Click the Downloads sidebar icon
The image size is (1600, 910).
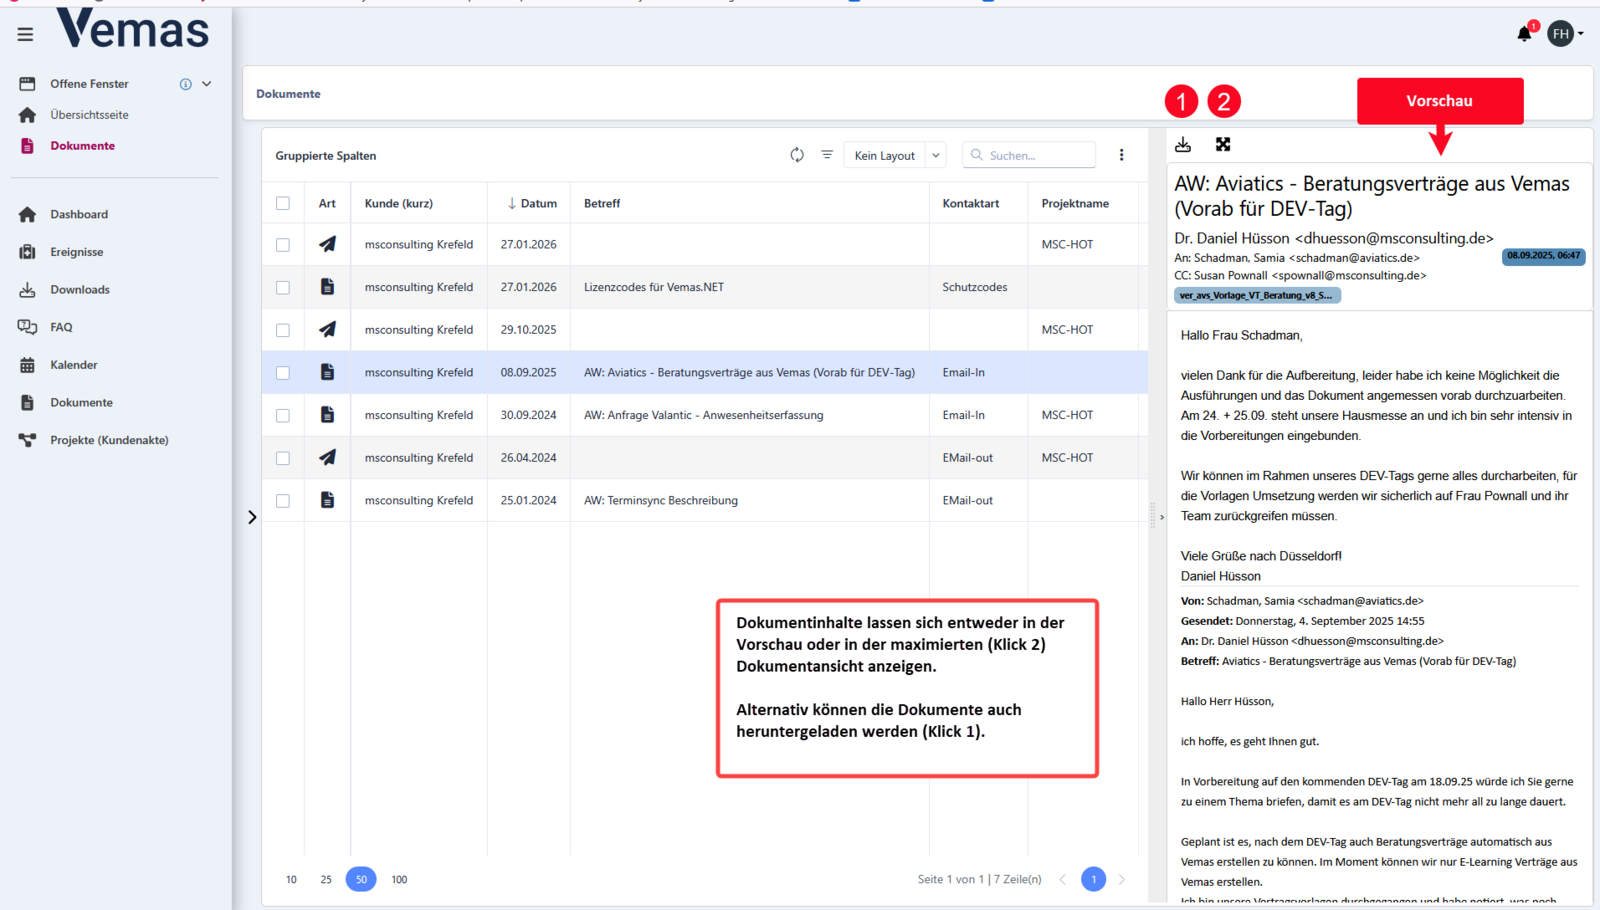pos(27,290)
